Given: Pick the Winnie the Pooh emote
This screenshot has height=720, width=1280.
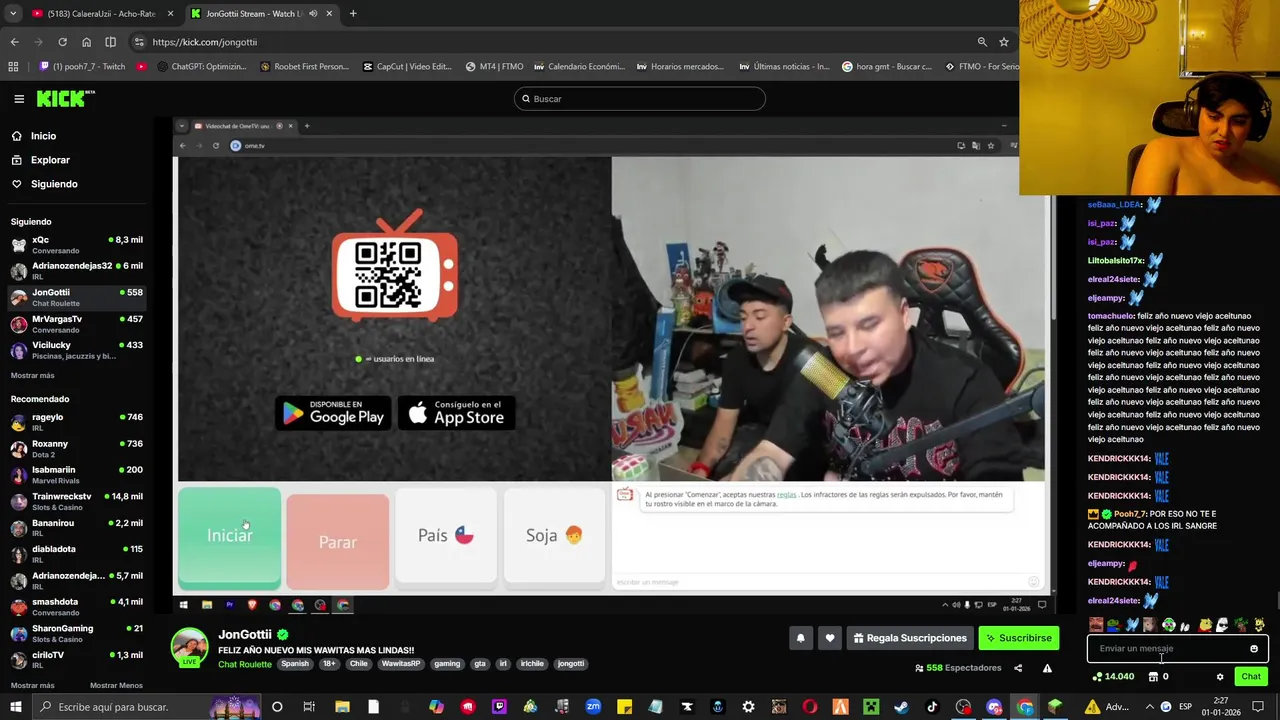Looking at the screenshot, I should click(1204, 625).
